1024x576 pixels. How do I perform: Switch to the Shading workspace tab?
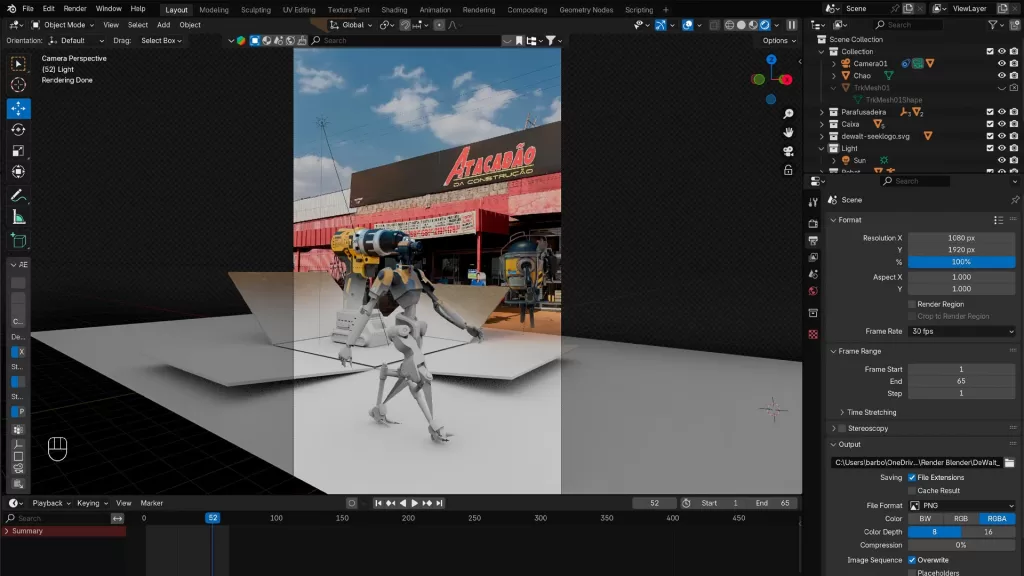point(394,10)
